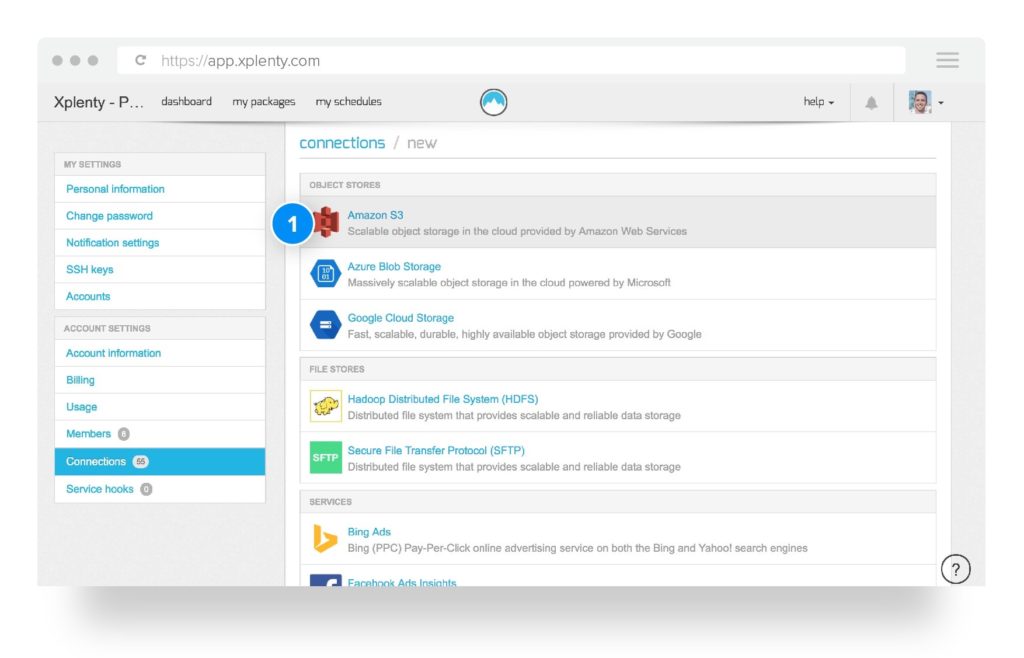
Task: Choose the Google Cloud Storage link
Action: (x=400, y=318)
